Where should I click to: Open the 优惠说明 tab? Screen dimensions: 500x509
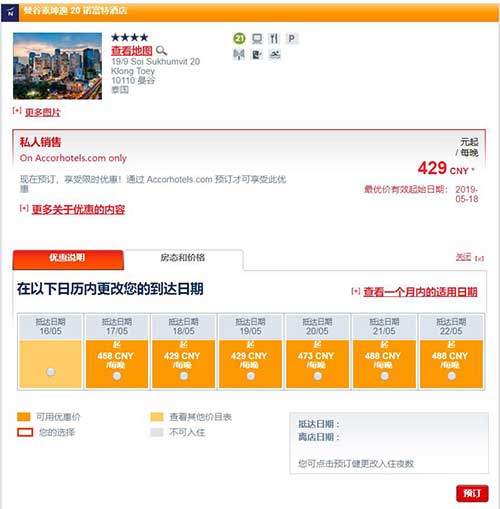point(68,259)
